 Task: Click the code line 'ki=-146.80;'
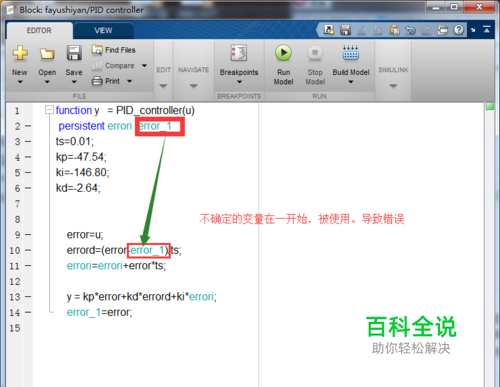pyautogui.click(x=83, y=173)
